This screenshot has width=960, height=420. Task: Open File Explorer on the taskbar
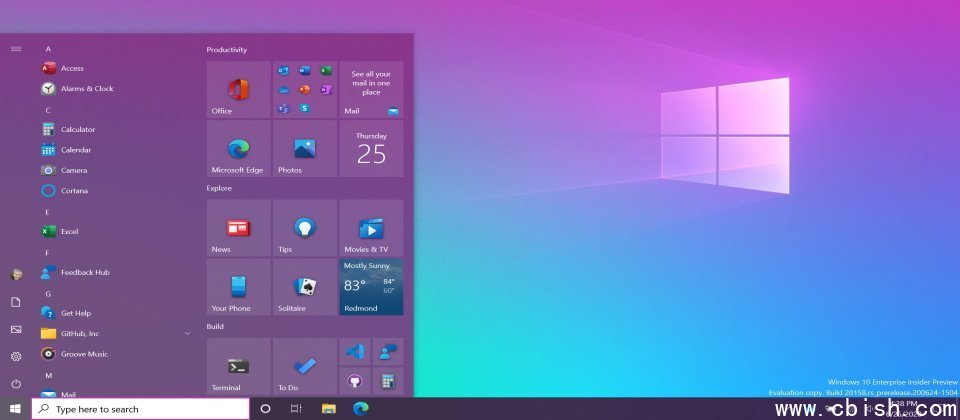[x=329, y=408]
